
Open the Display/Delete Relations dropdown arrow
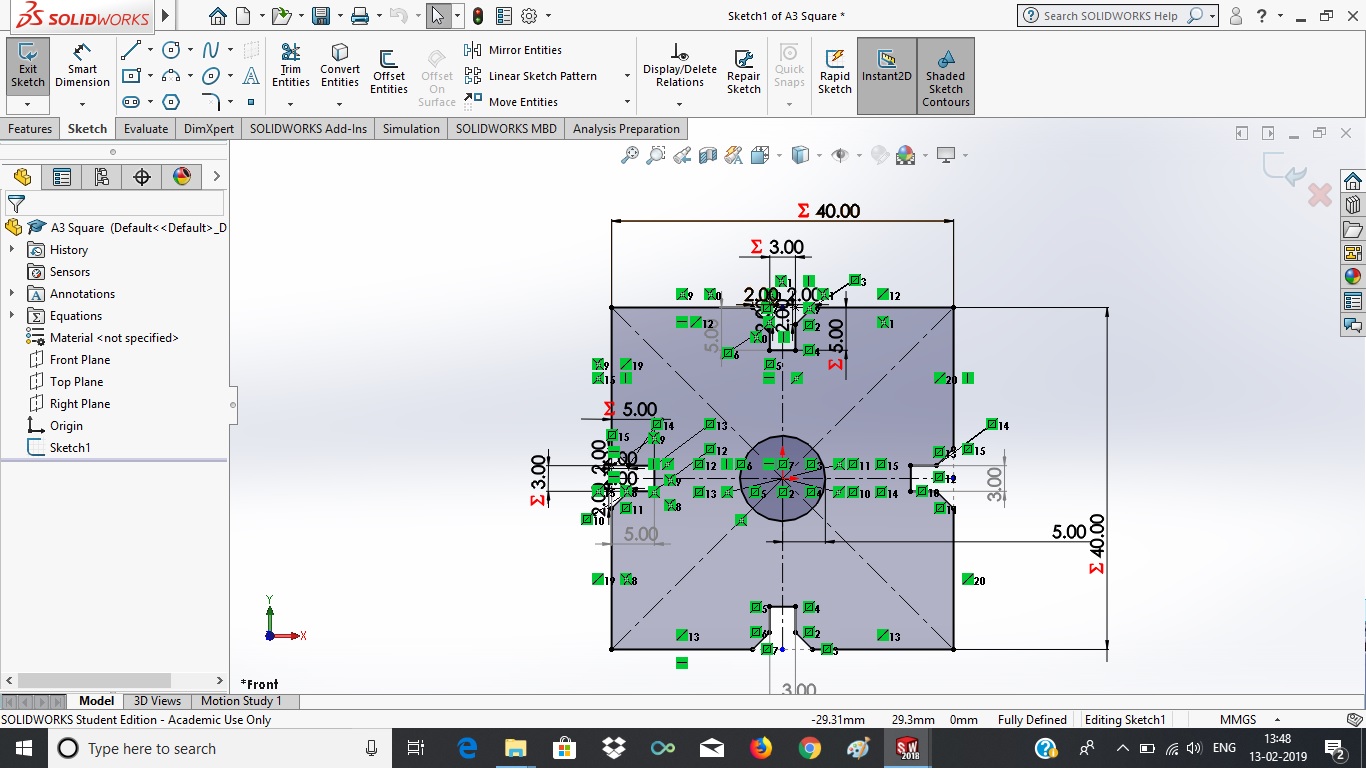[x=680, y=103]
